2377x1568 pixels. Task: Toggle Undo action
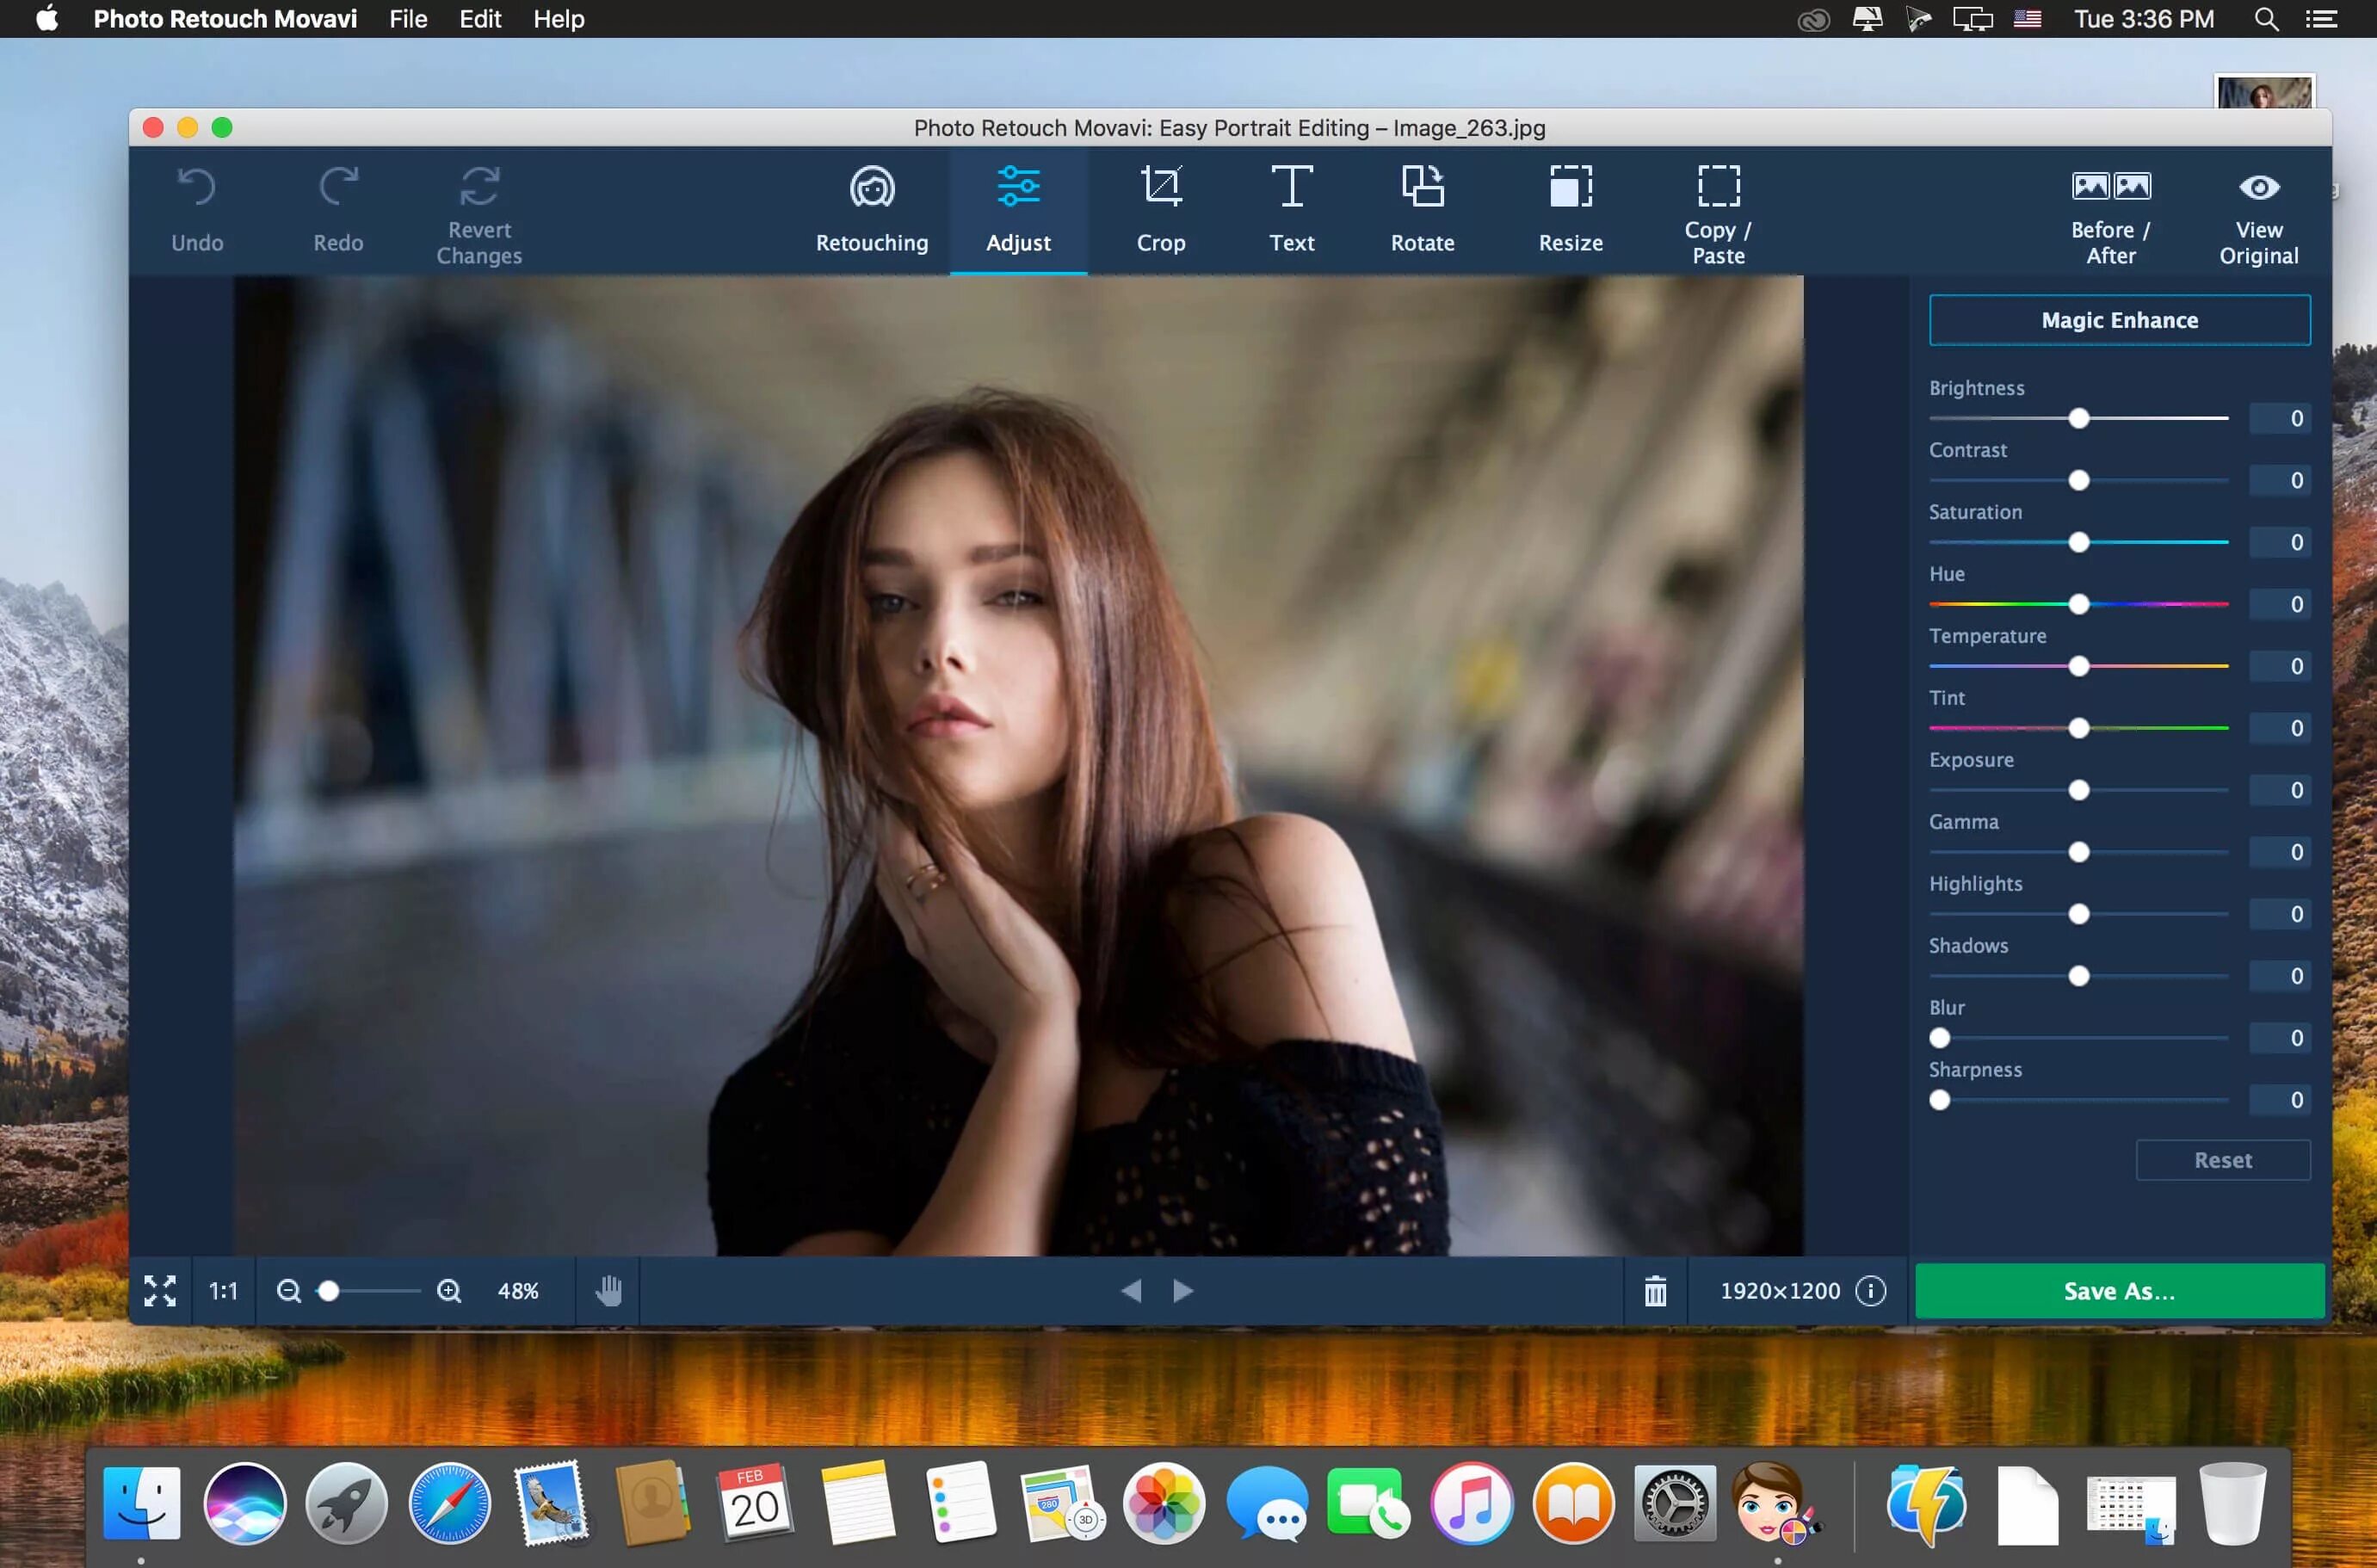pos(194,205)
